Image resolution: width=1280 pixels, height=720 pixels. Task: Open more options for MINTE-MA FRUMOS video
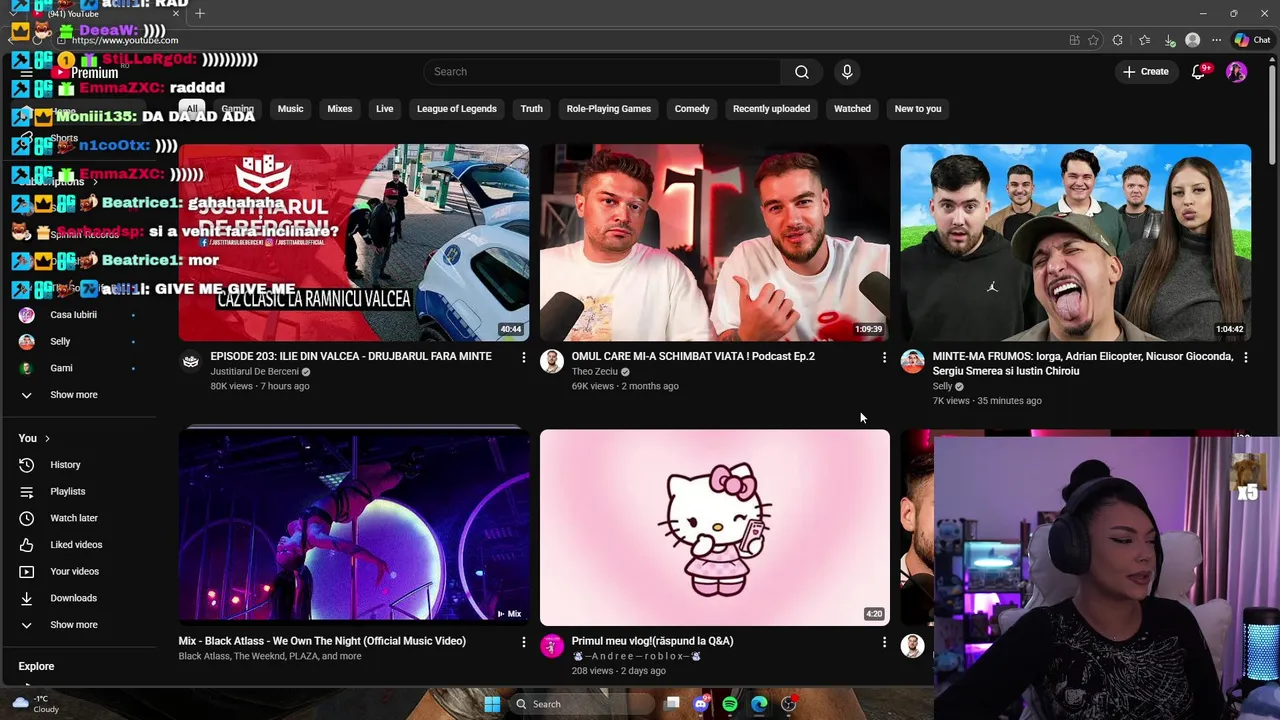click(x=1245, y=357)
